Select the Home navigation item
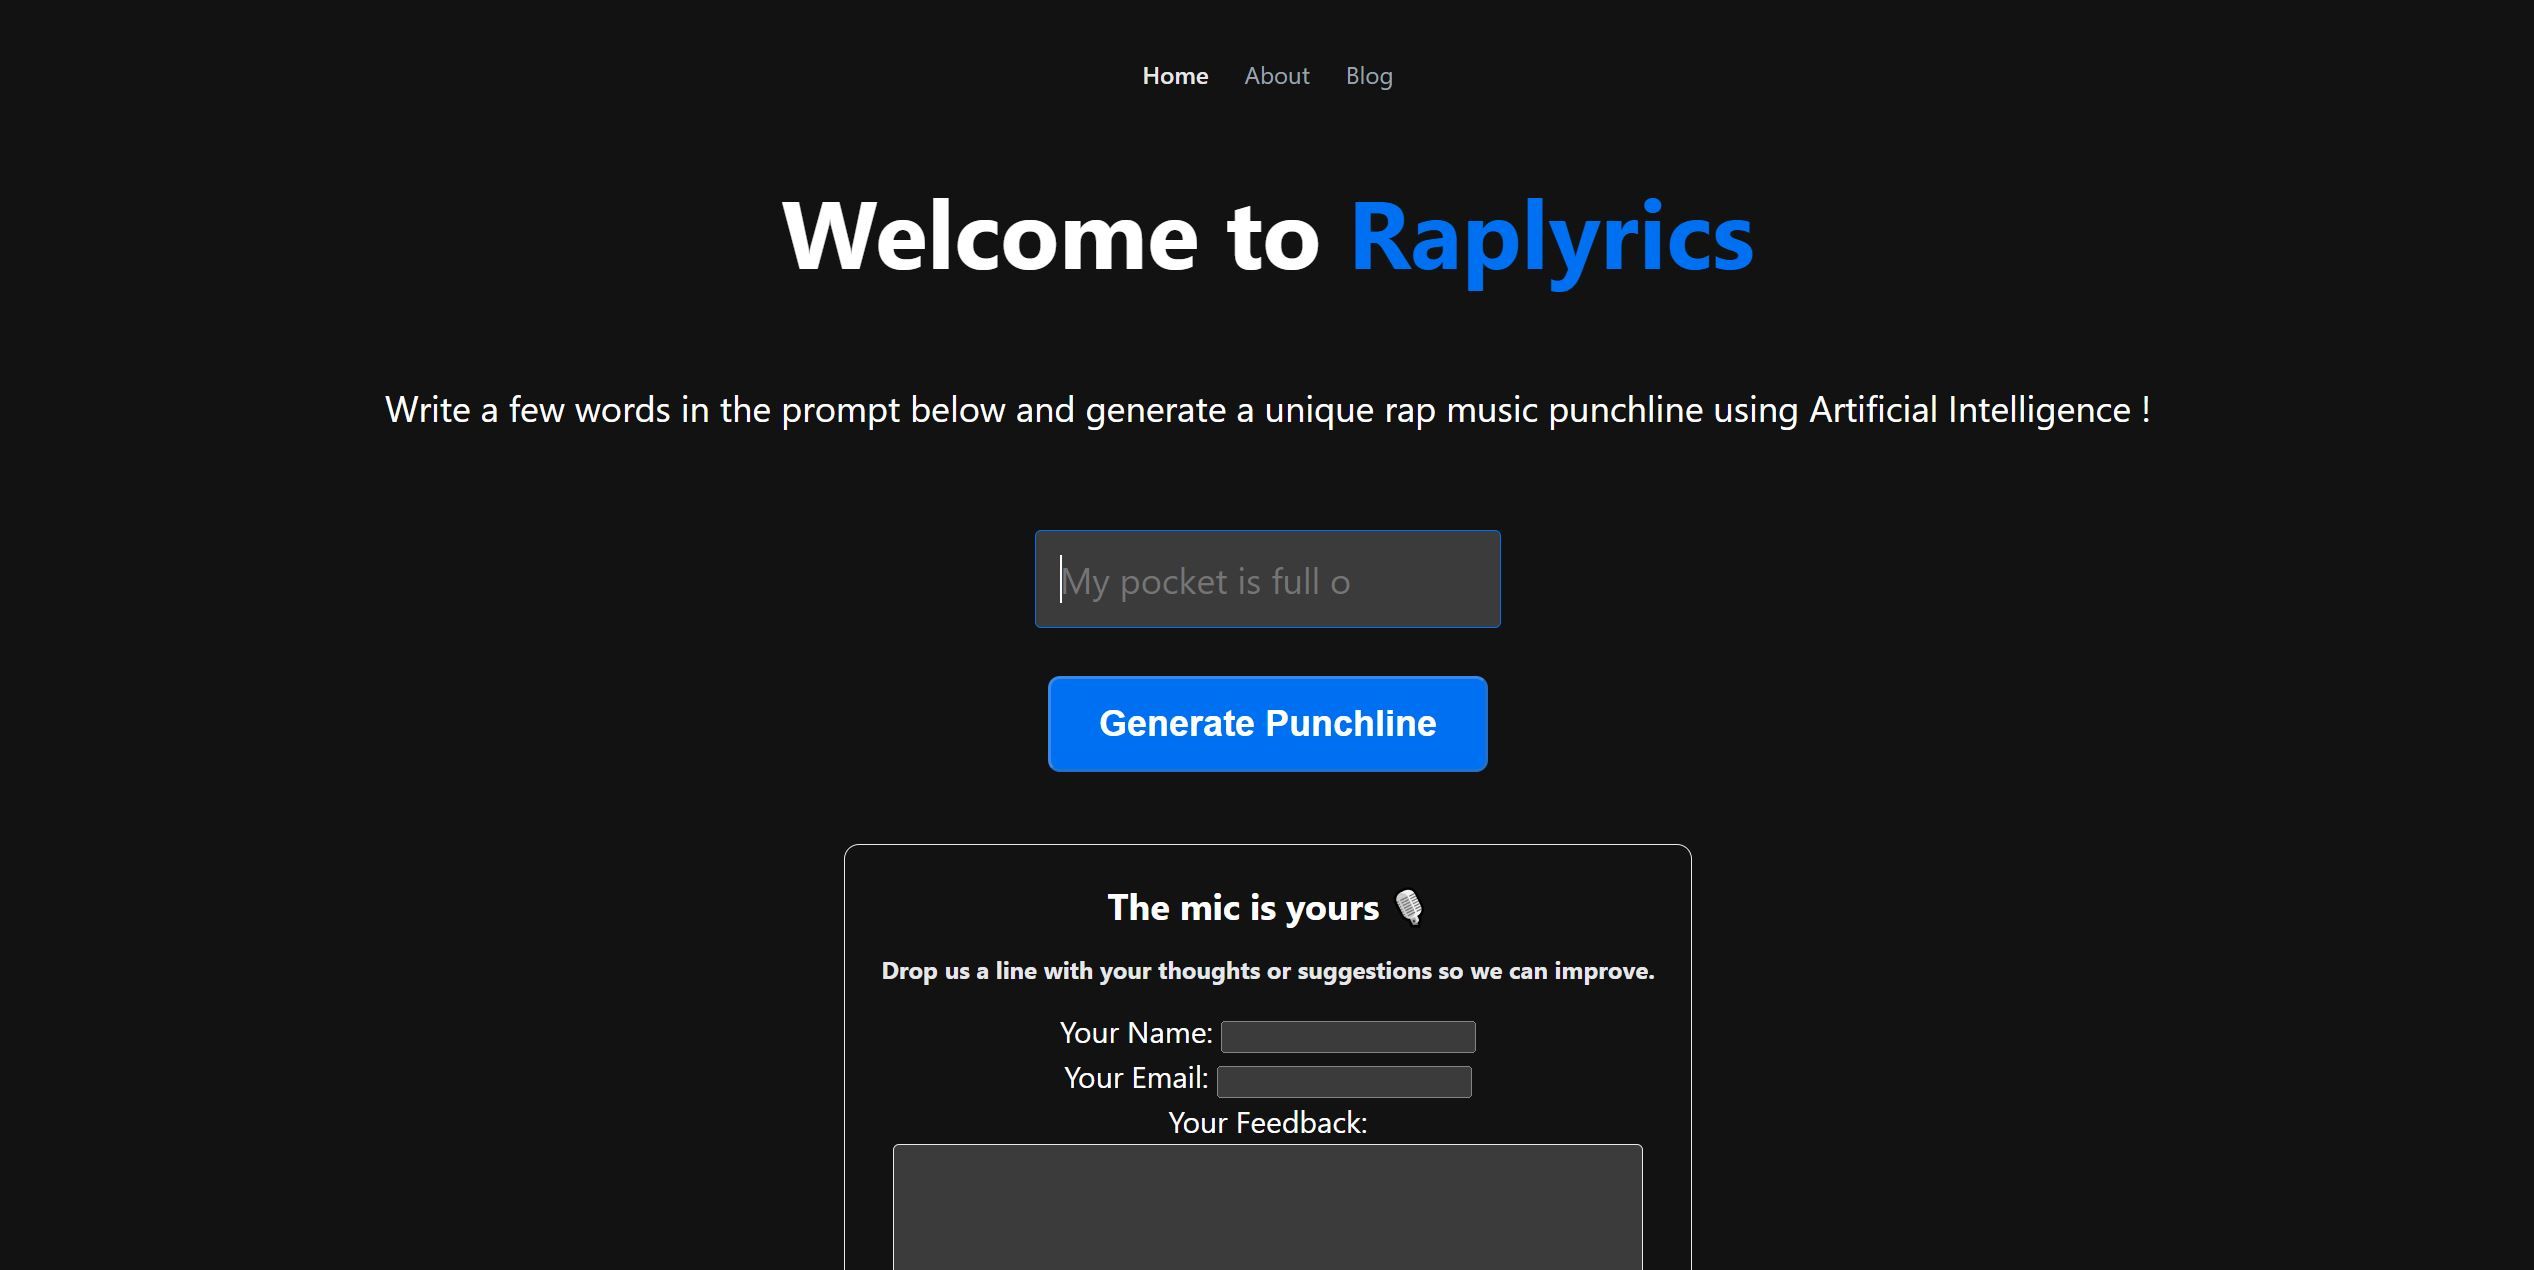 click(x=1175, y=75)
